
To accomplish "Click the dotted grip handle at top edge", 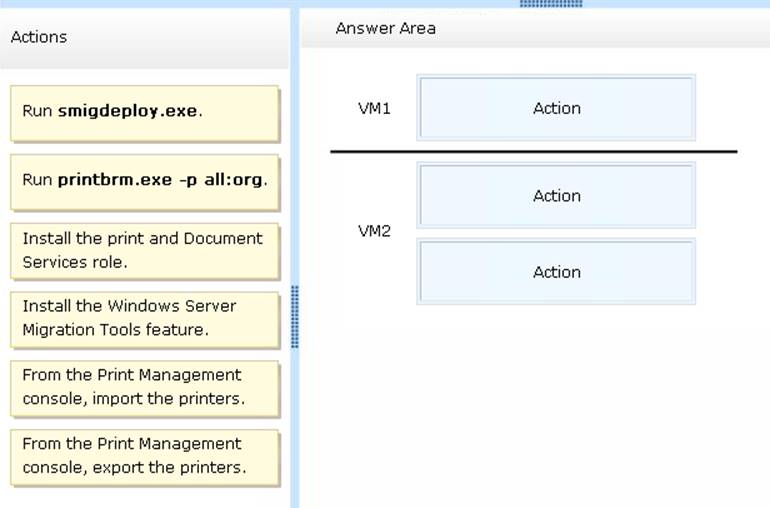I will [x=551, y=4].
